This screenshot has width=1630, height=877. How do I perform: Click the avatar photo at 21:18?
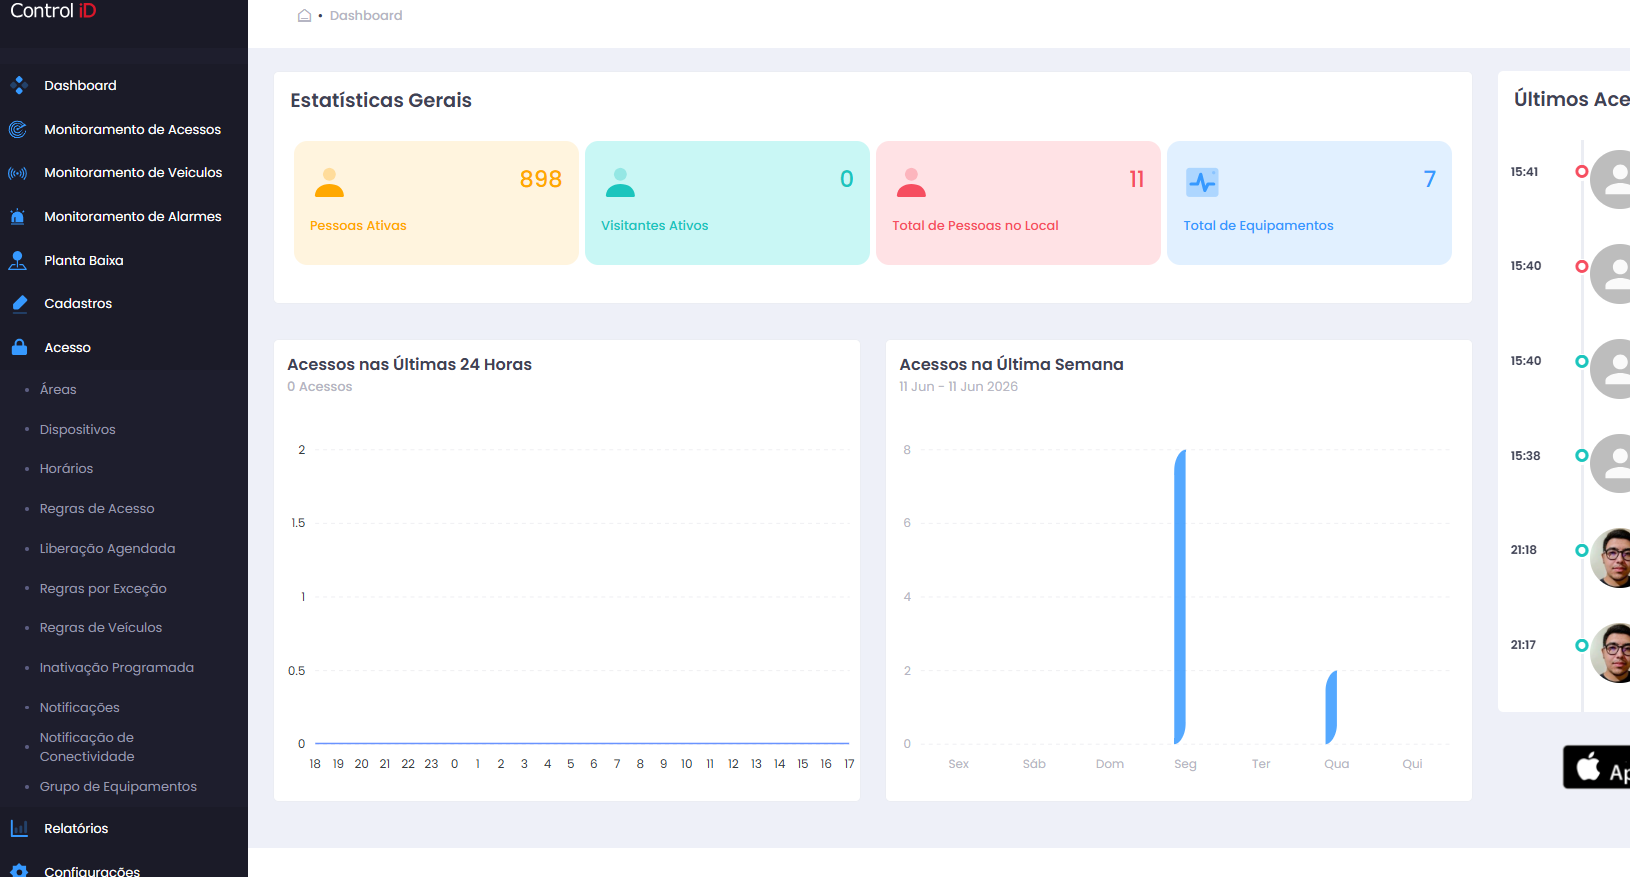pyautogui.click(x=1612, y=558)
